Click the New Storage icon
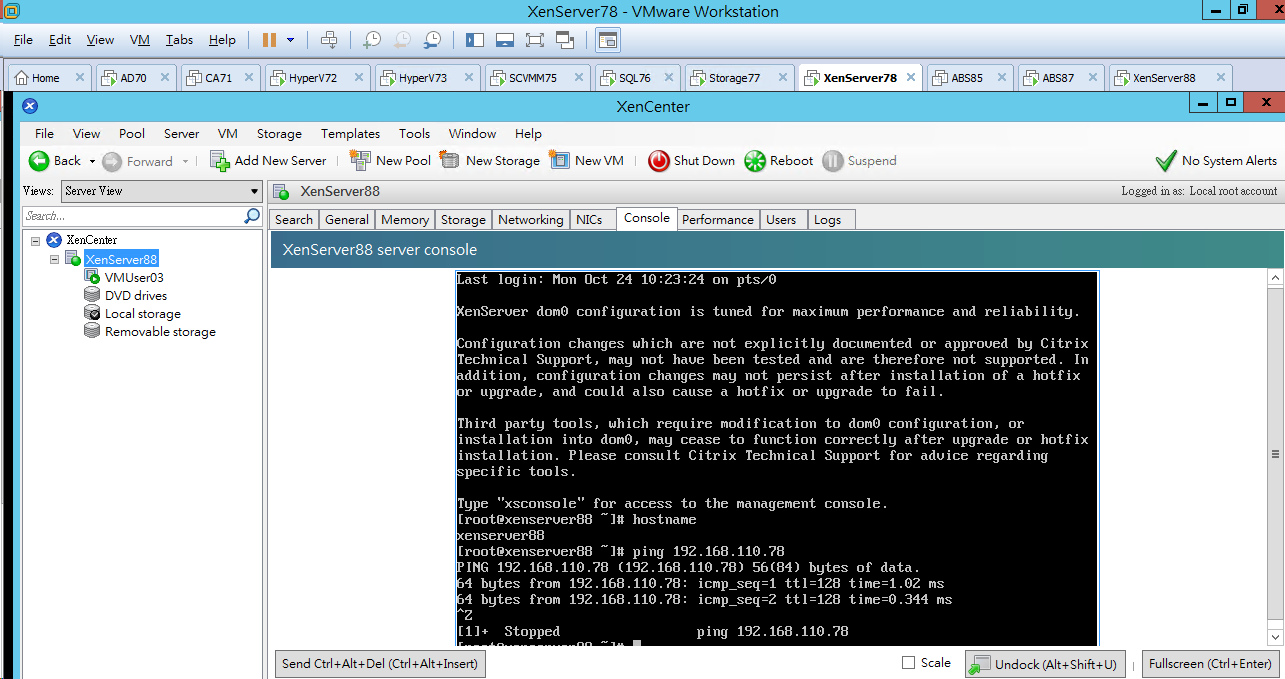1285x679 pixels. [450, 161]
